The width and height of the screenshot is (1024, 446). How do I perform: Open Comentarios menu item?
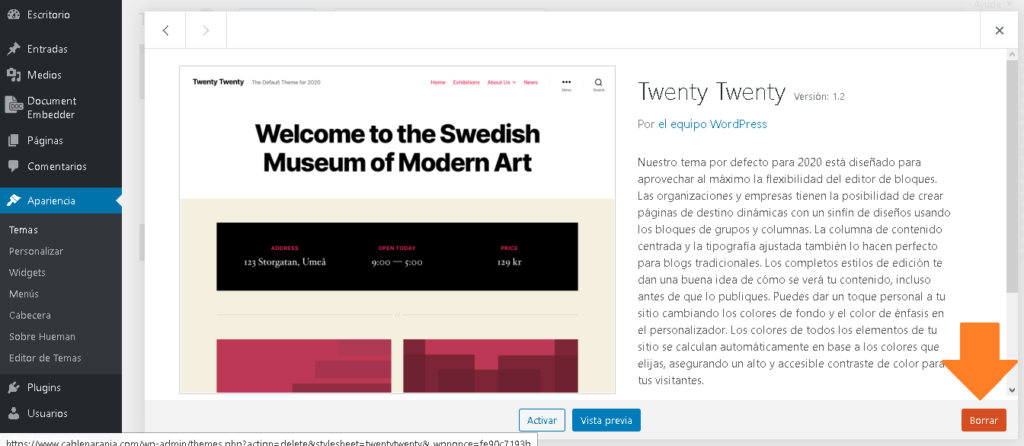point(57,167)
